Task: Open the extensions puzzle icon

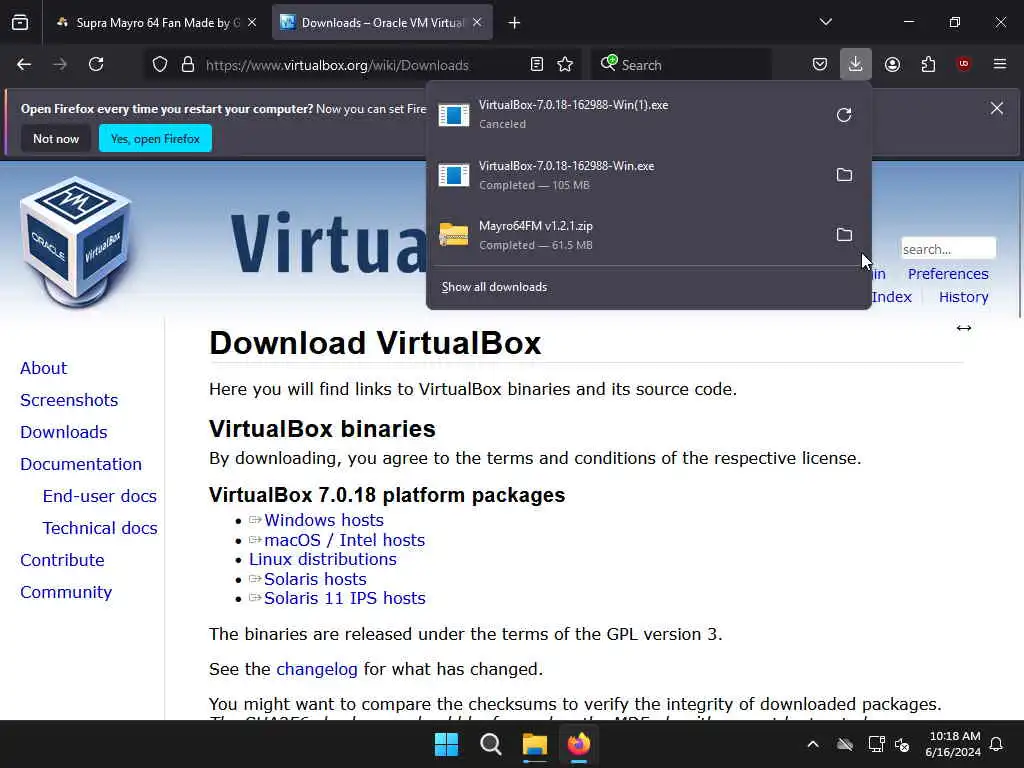Action: tap(929, 65)
